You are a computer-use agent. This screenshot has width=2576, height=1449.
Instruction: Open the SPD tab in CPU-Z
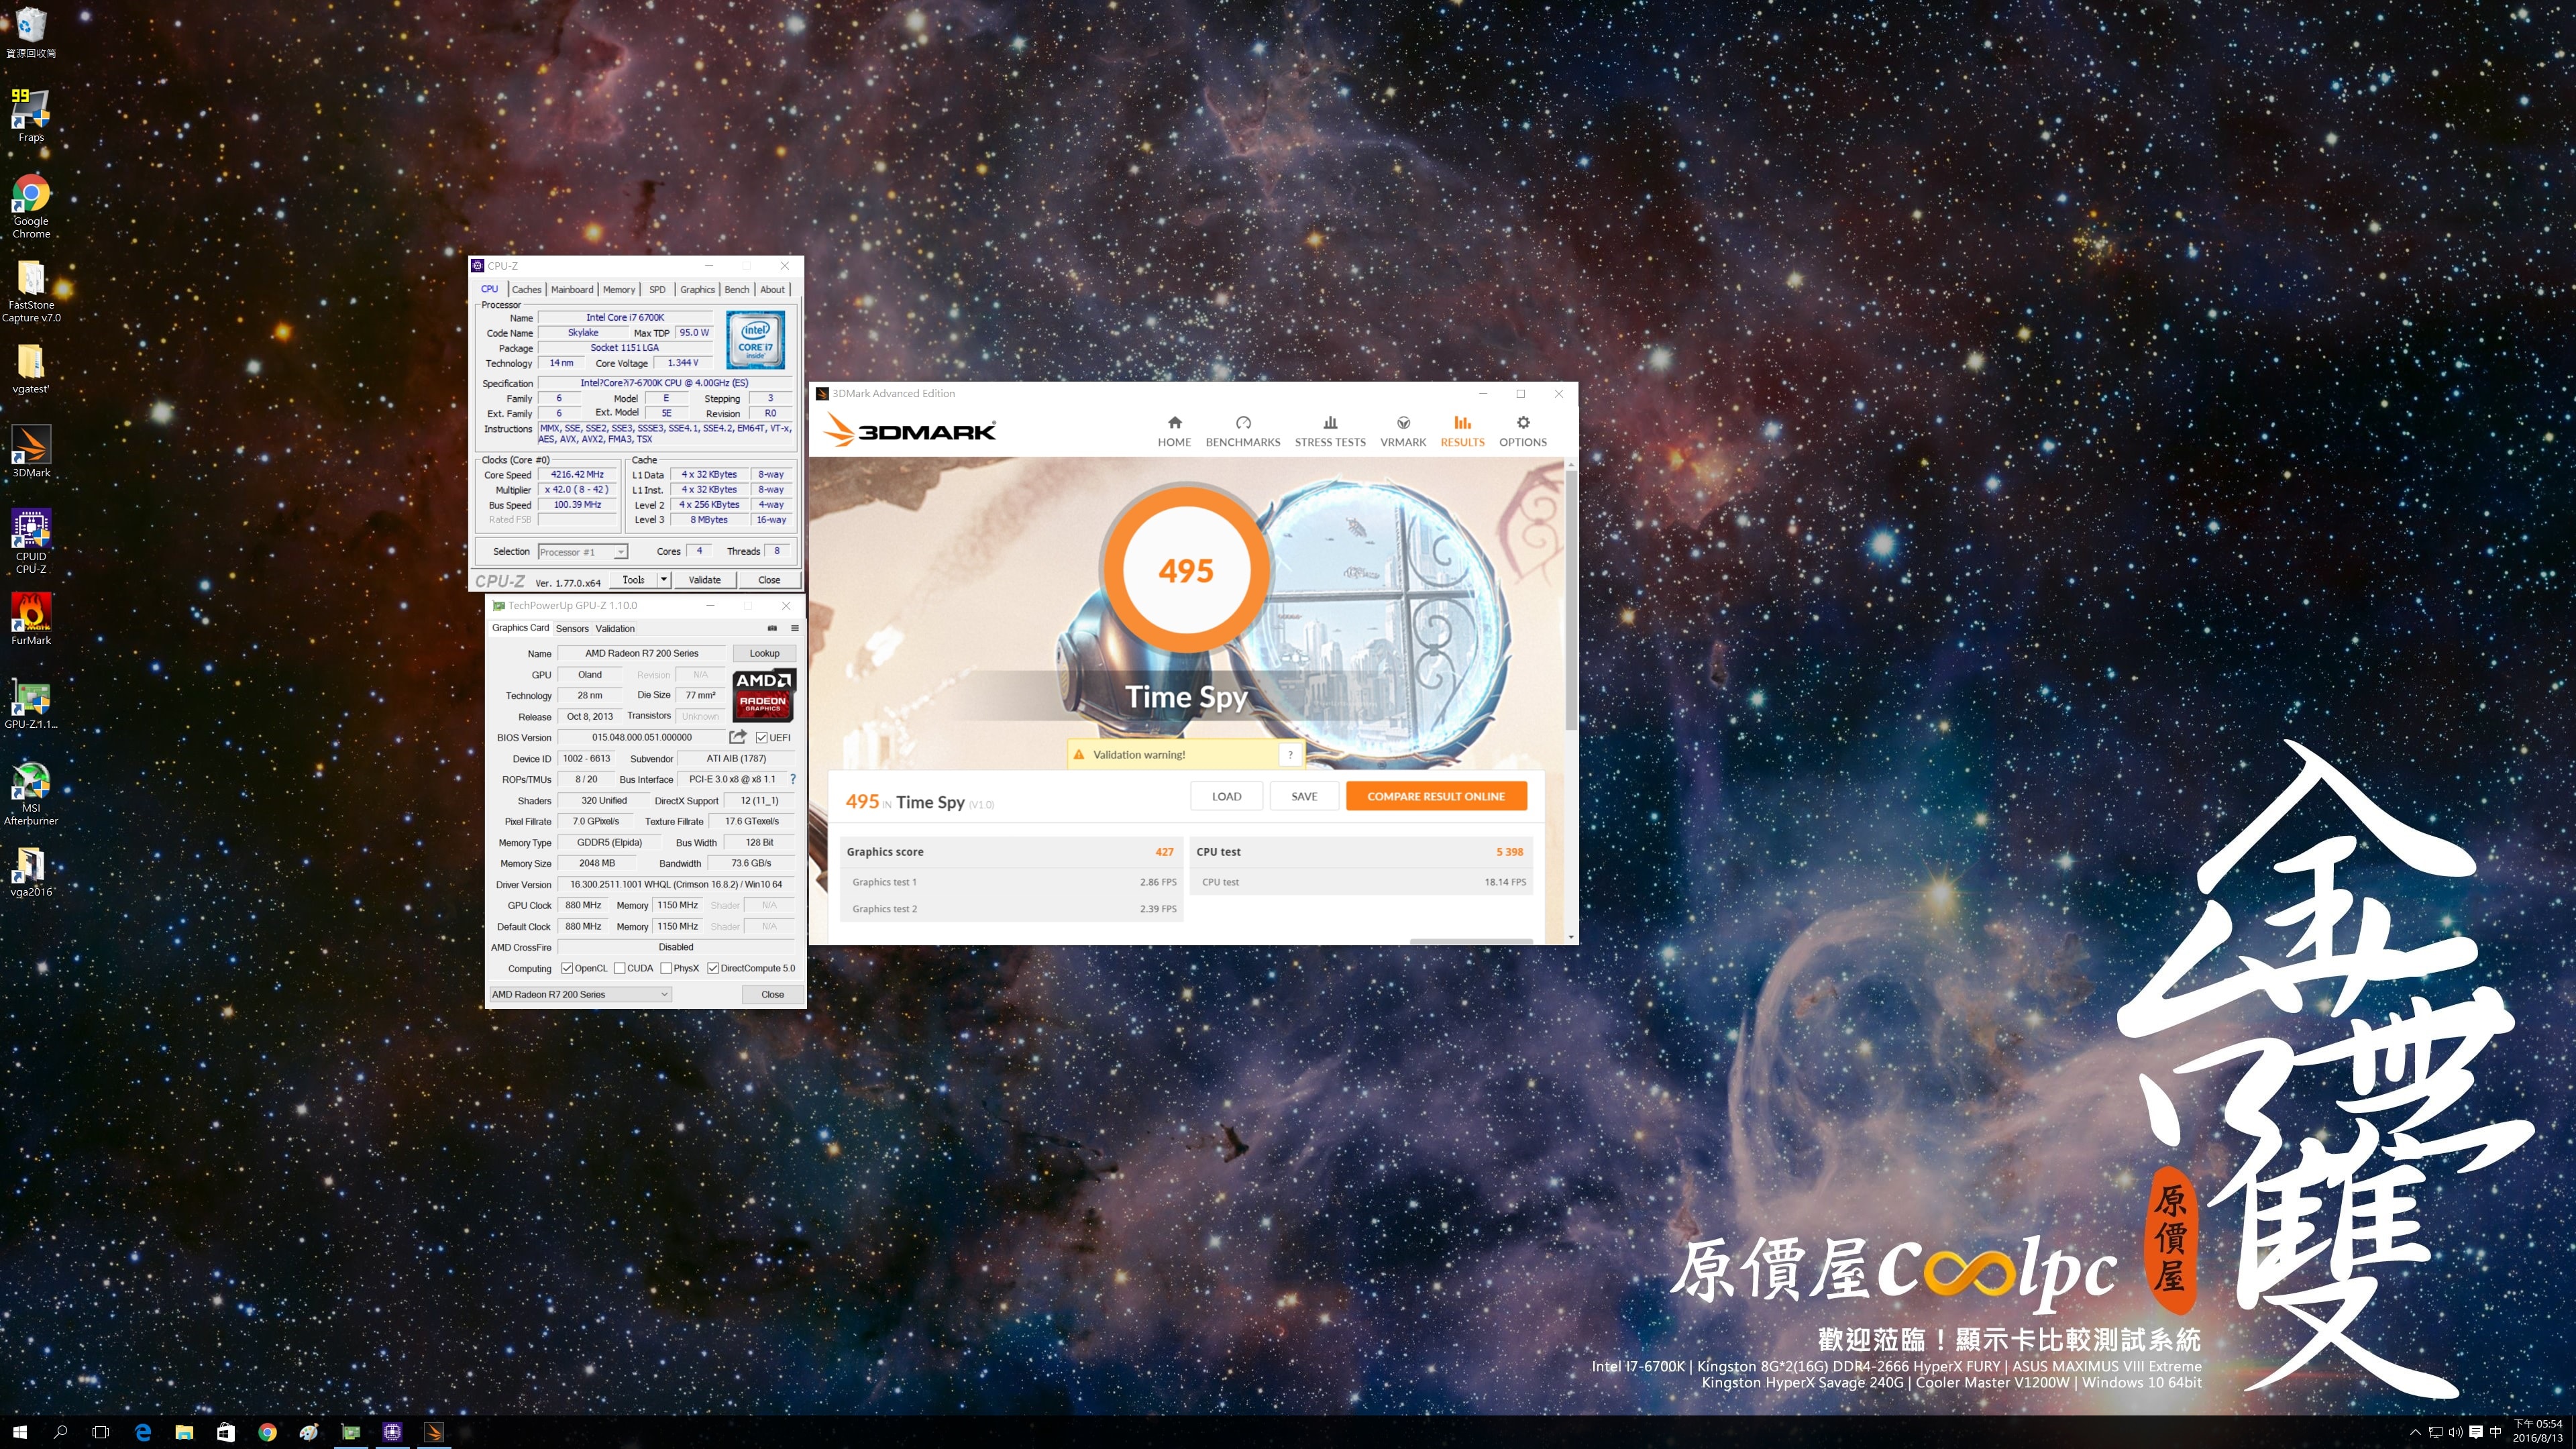(657, 289)
